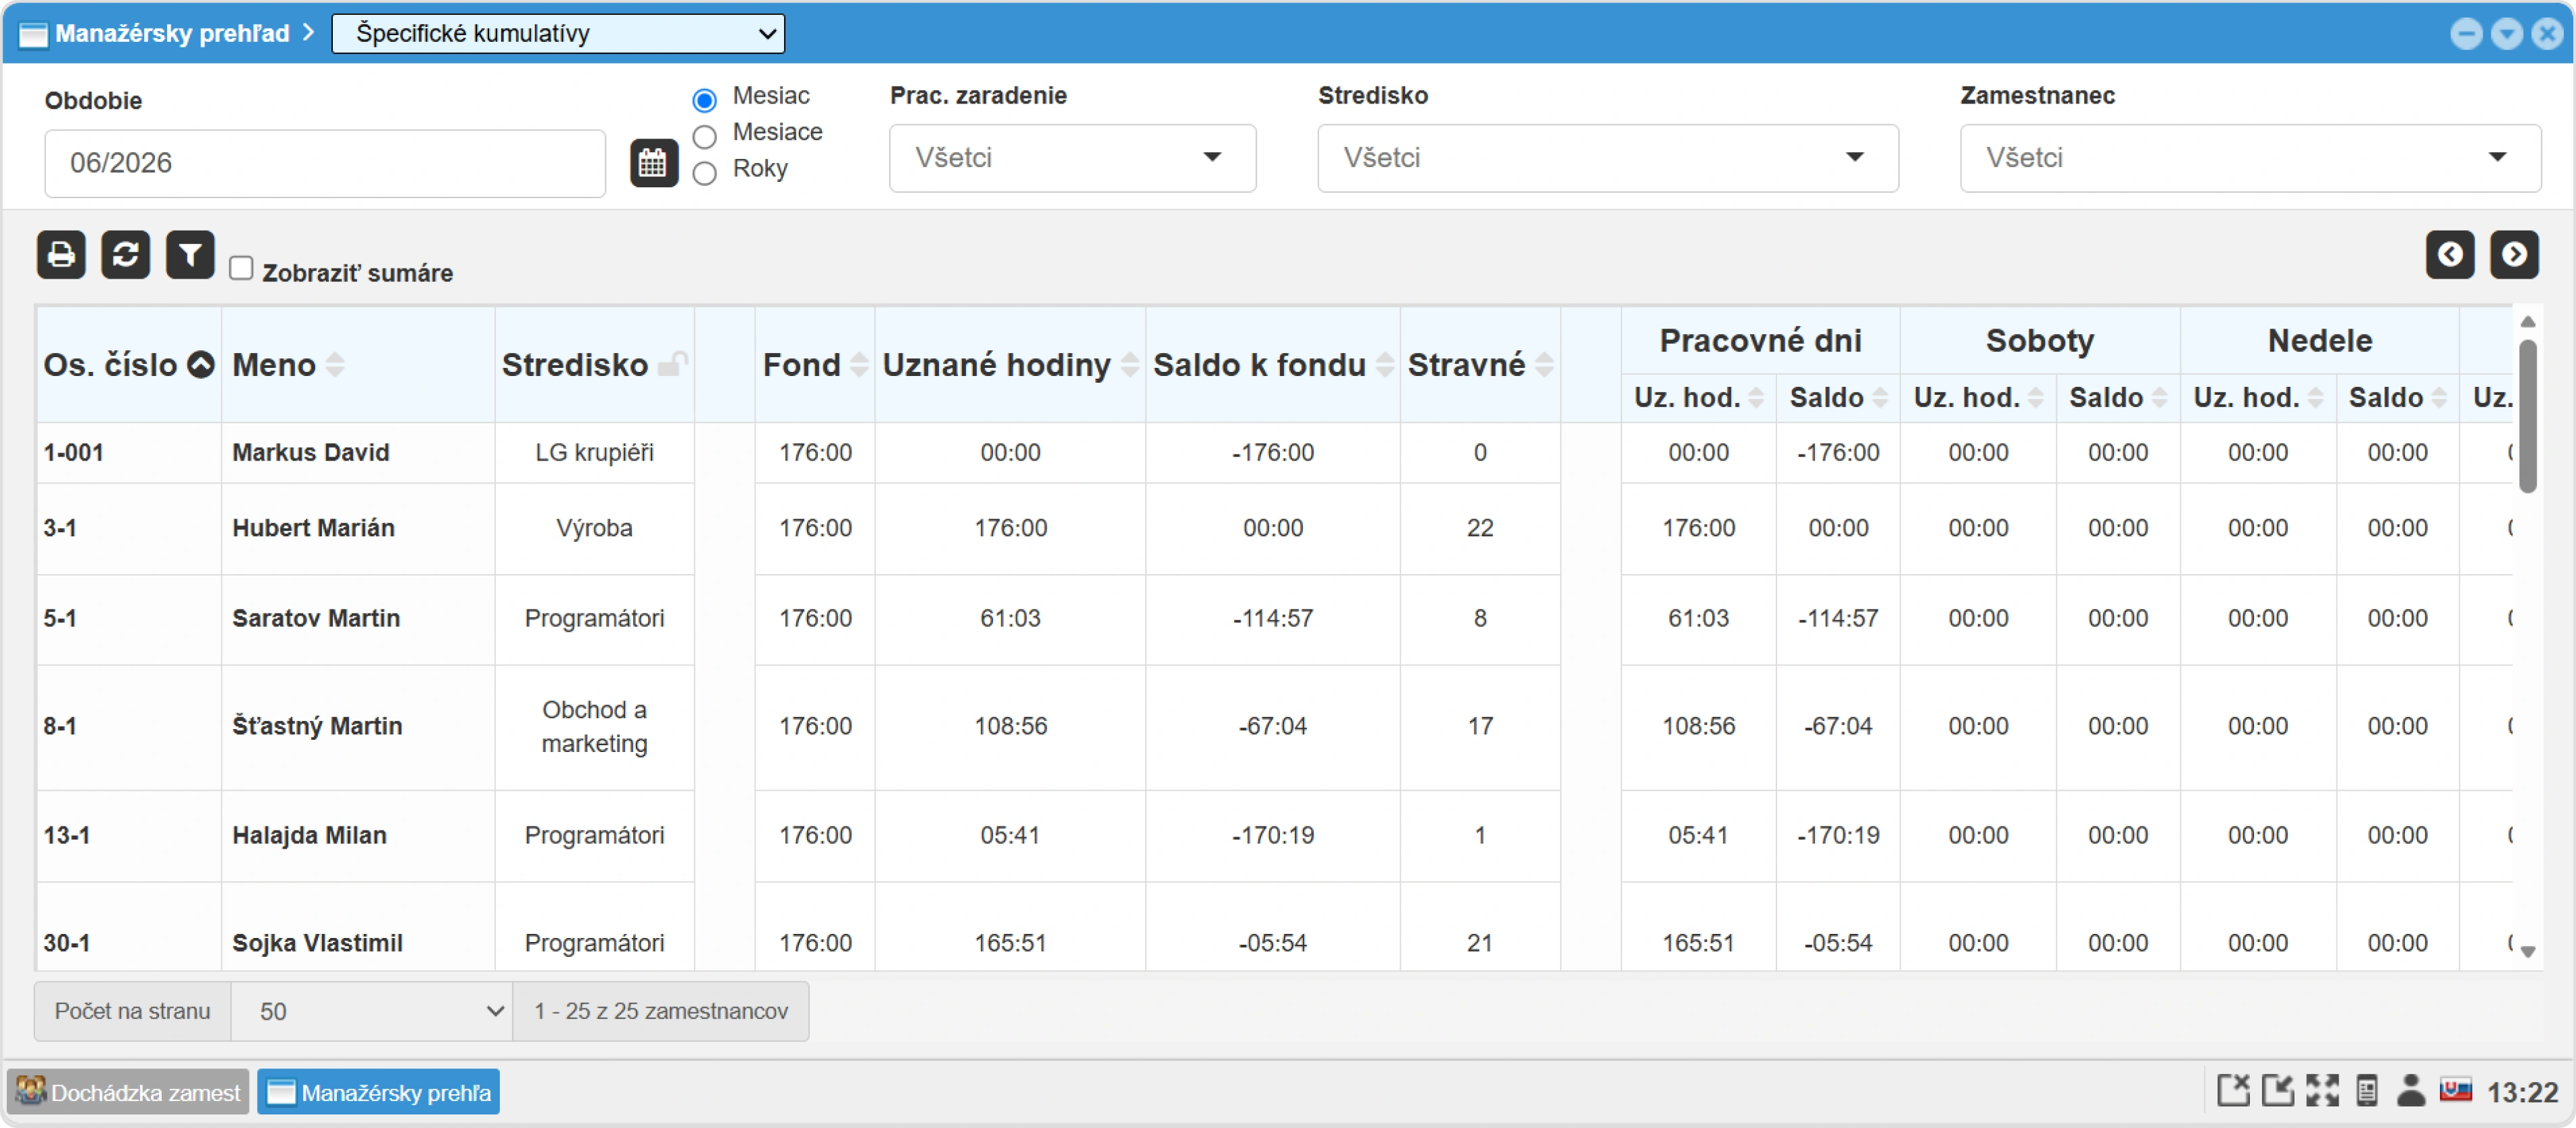Click tray window export arrow icon

tap(2278, 1091)
